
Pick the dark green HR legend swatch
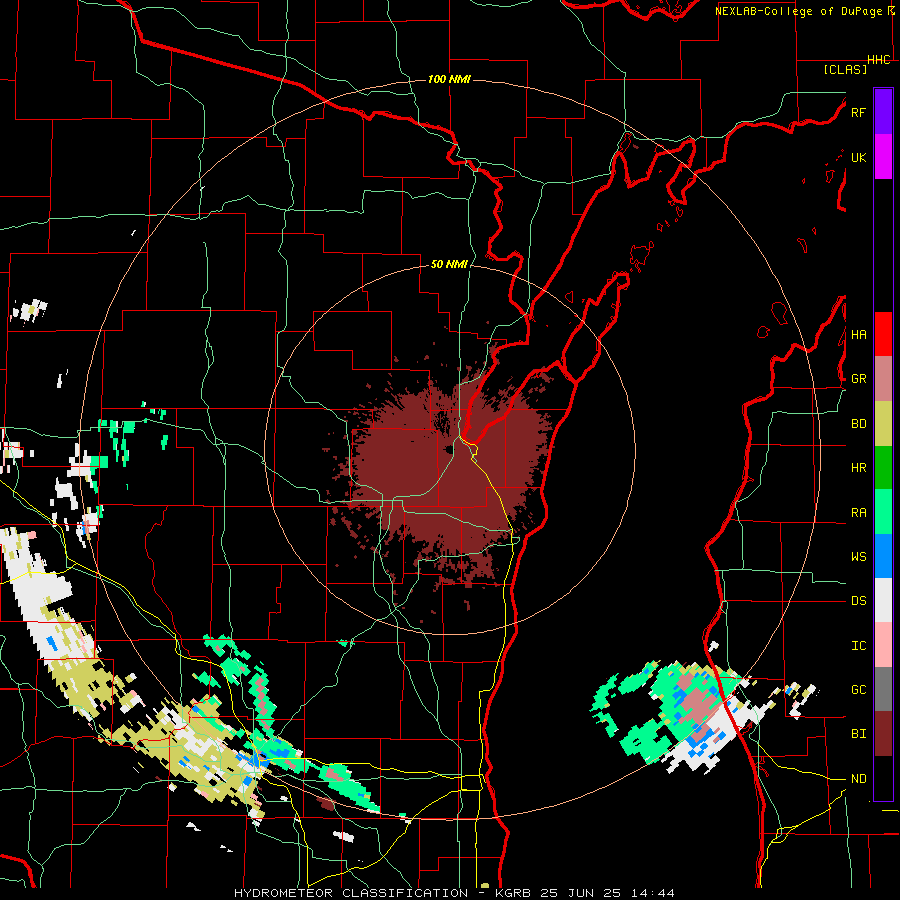click(883, 468)
